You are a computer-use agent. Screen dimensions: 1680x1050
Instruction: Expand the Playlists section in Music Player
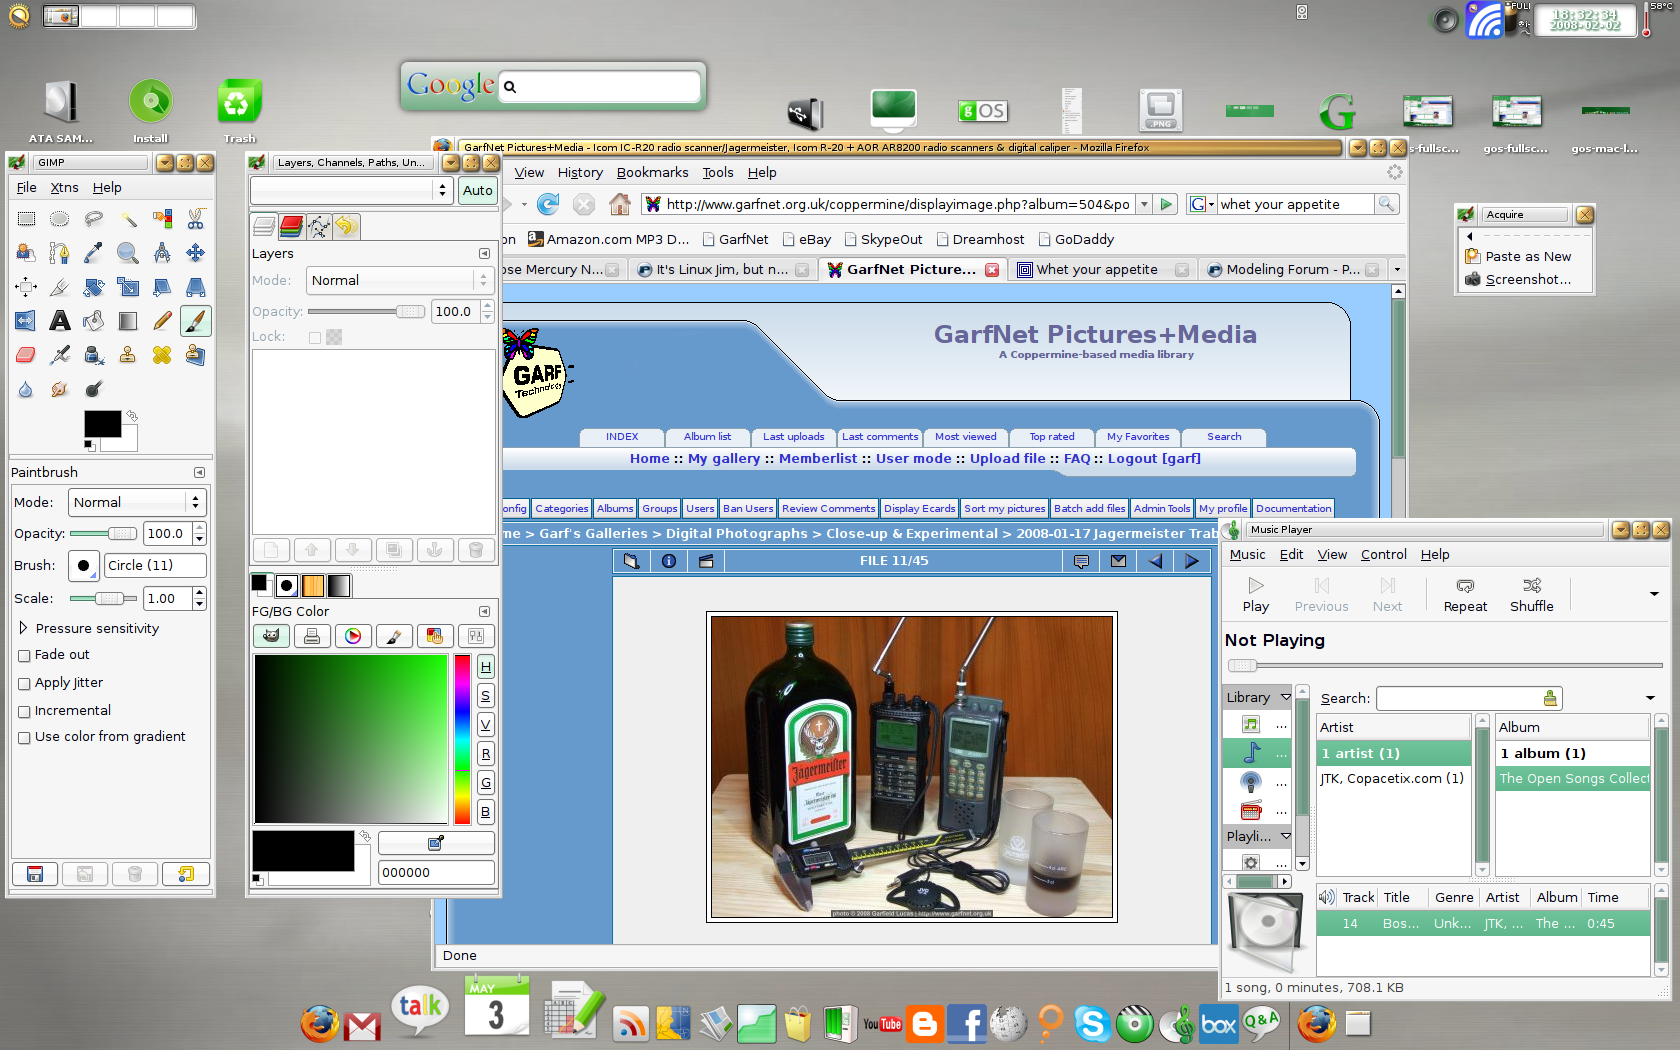[x=1286, y=836]
